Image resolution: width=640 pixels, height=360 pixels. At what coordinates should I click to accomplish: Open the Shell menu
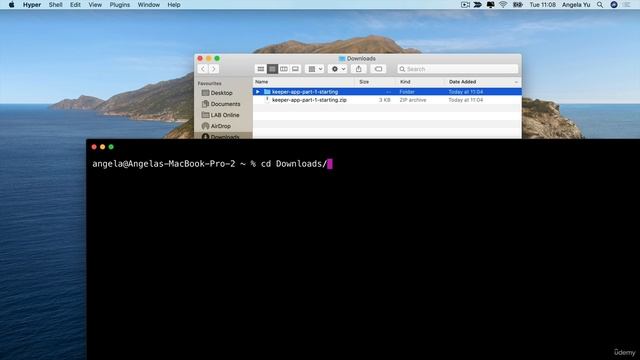56,5
